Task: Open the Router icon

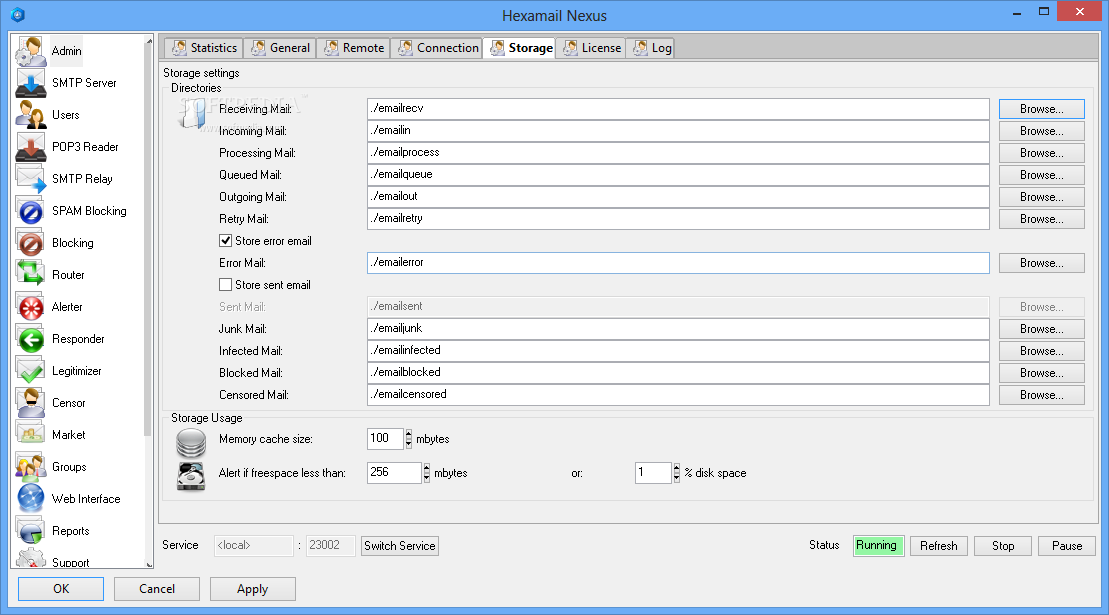Action: point(30,275)
